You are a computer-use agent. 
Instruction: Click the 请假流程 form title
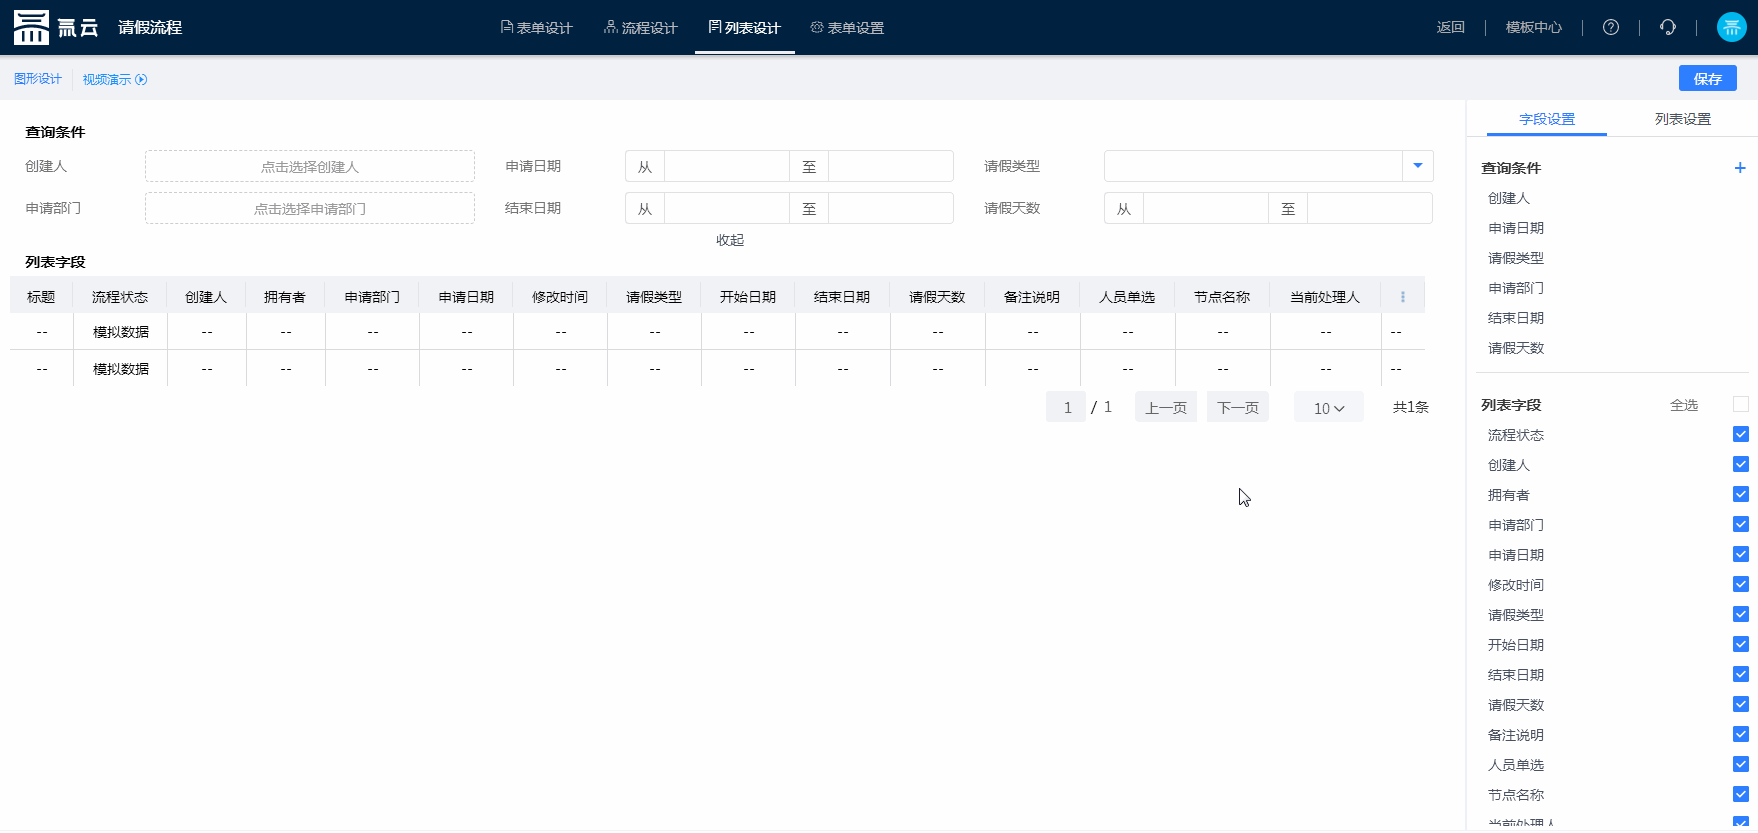150,27
